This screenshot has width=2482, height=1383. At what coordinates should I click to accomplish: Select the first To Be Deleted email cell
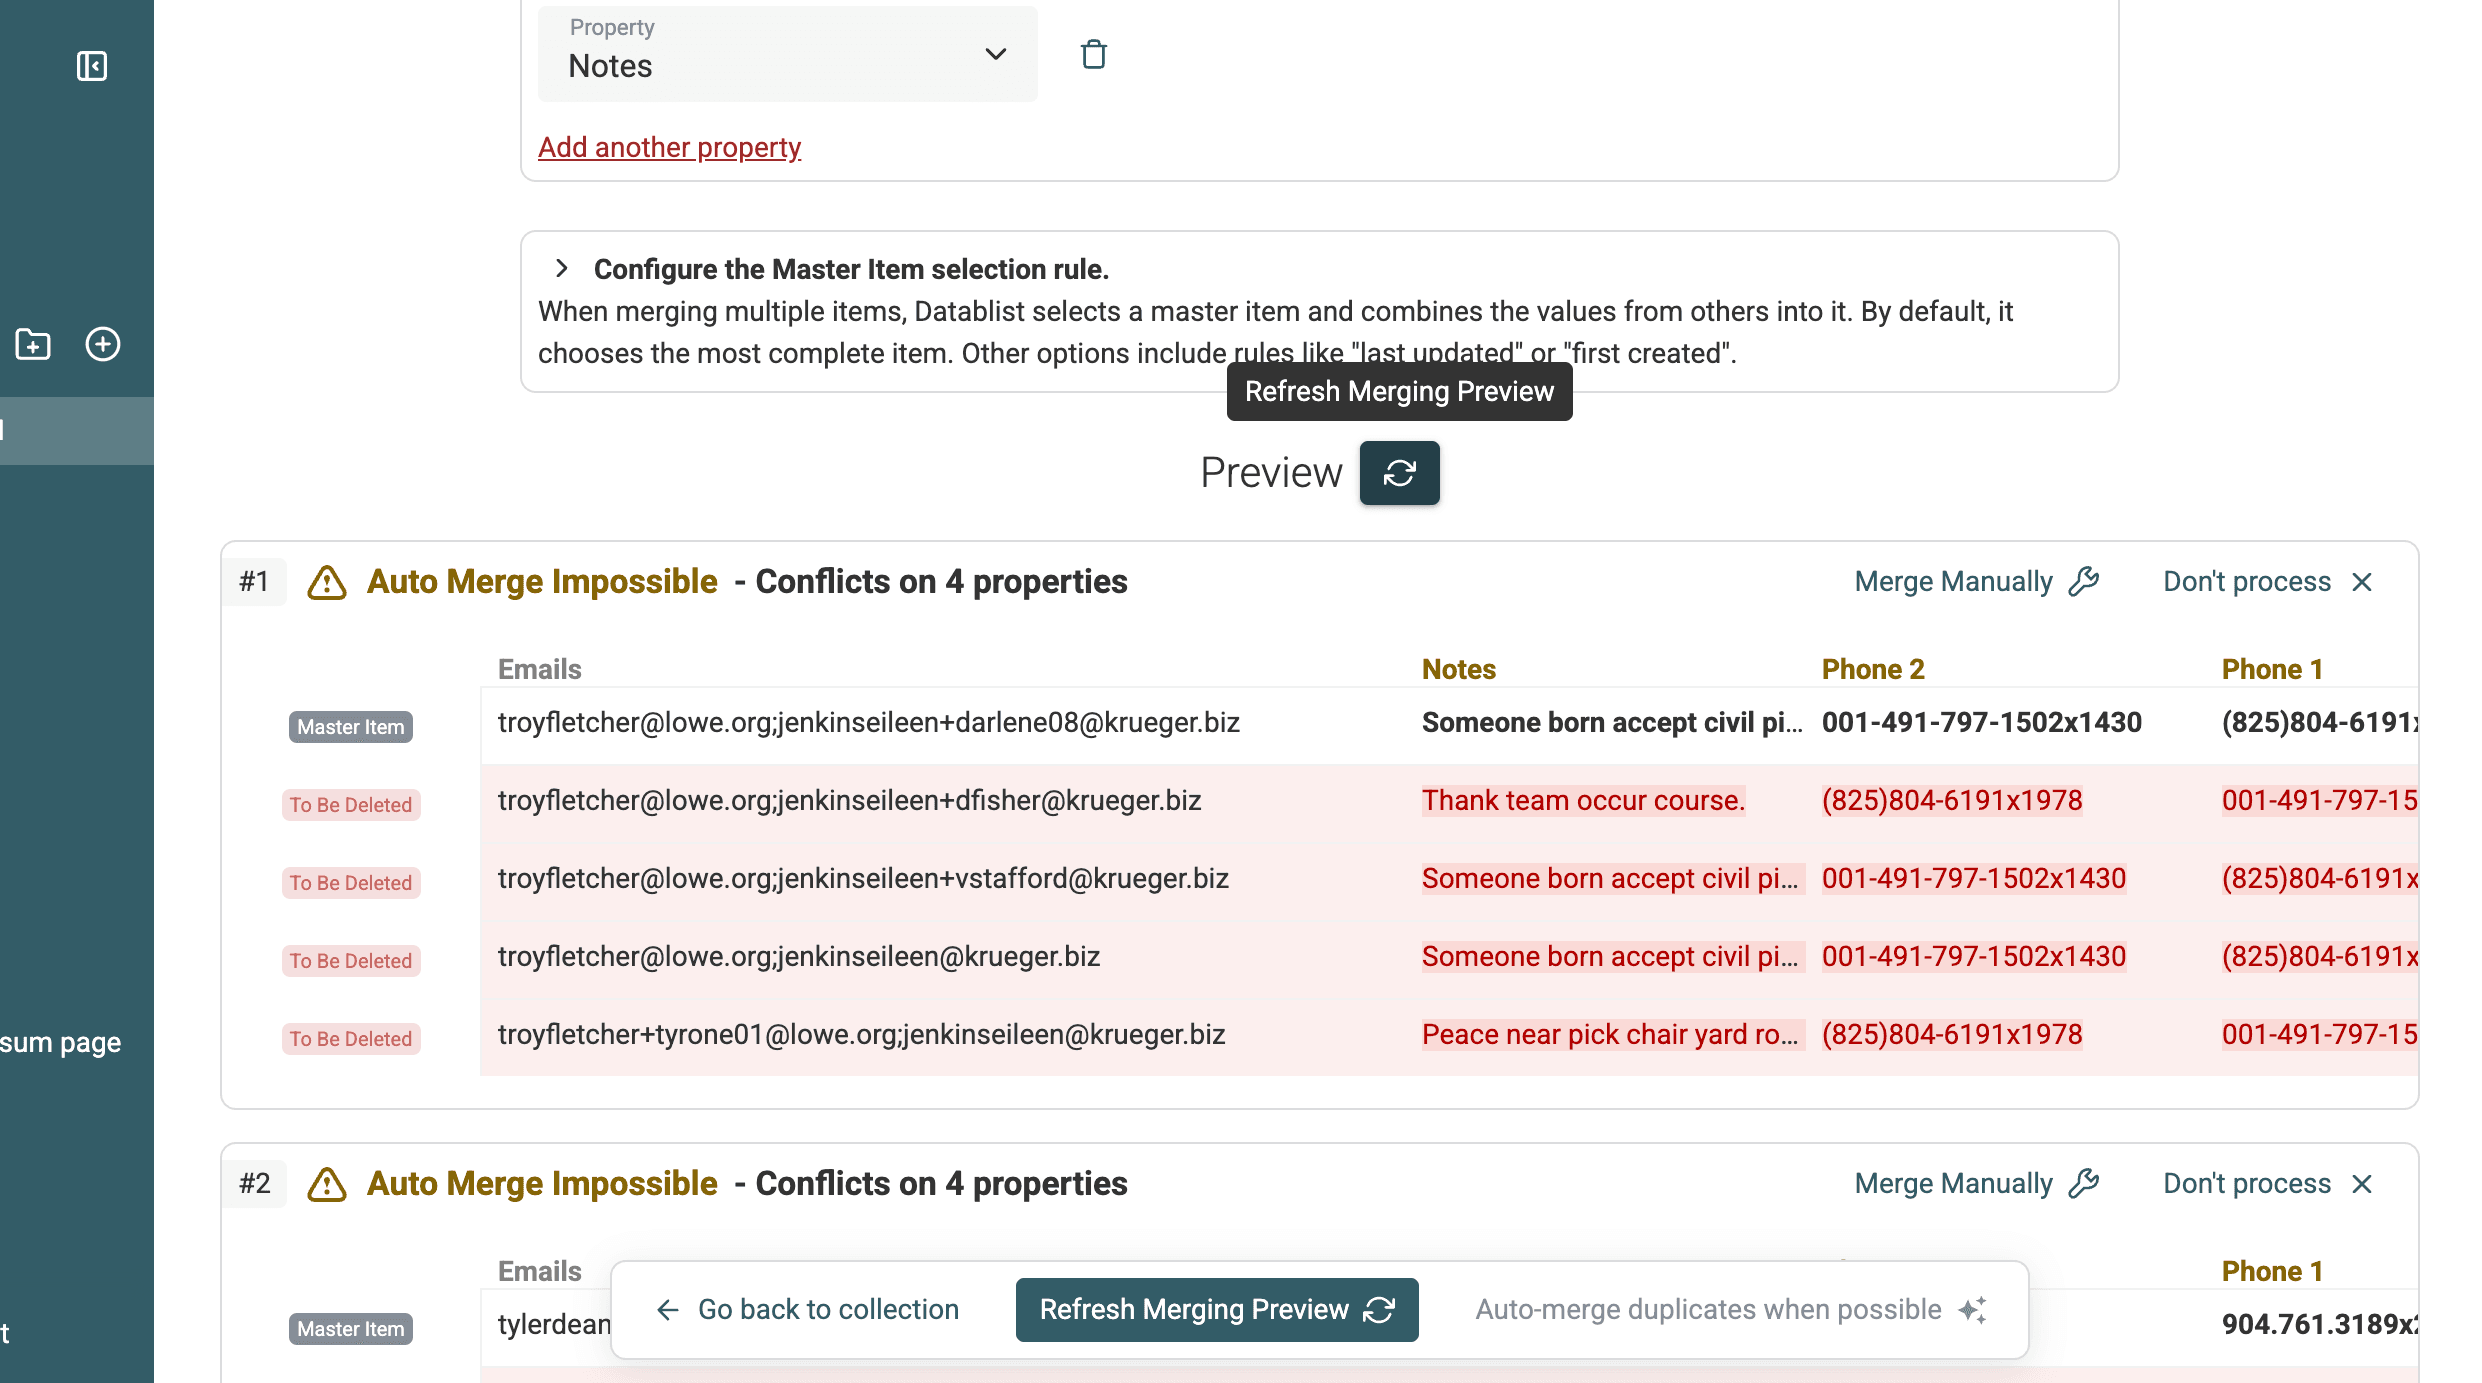coord(849,800)
